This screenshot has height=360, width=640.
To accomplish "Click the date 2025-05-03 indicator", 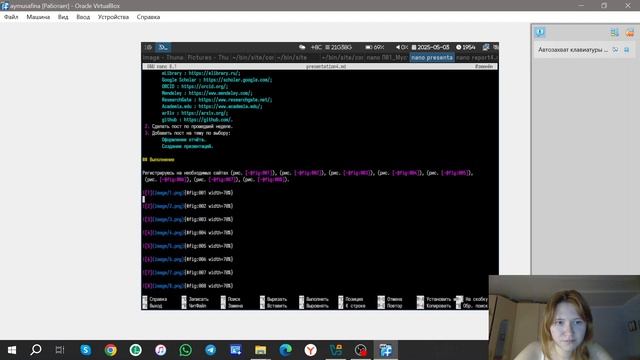I will click(x=430, y=47).
